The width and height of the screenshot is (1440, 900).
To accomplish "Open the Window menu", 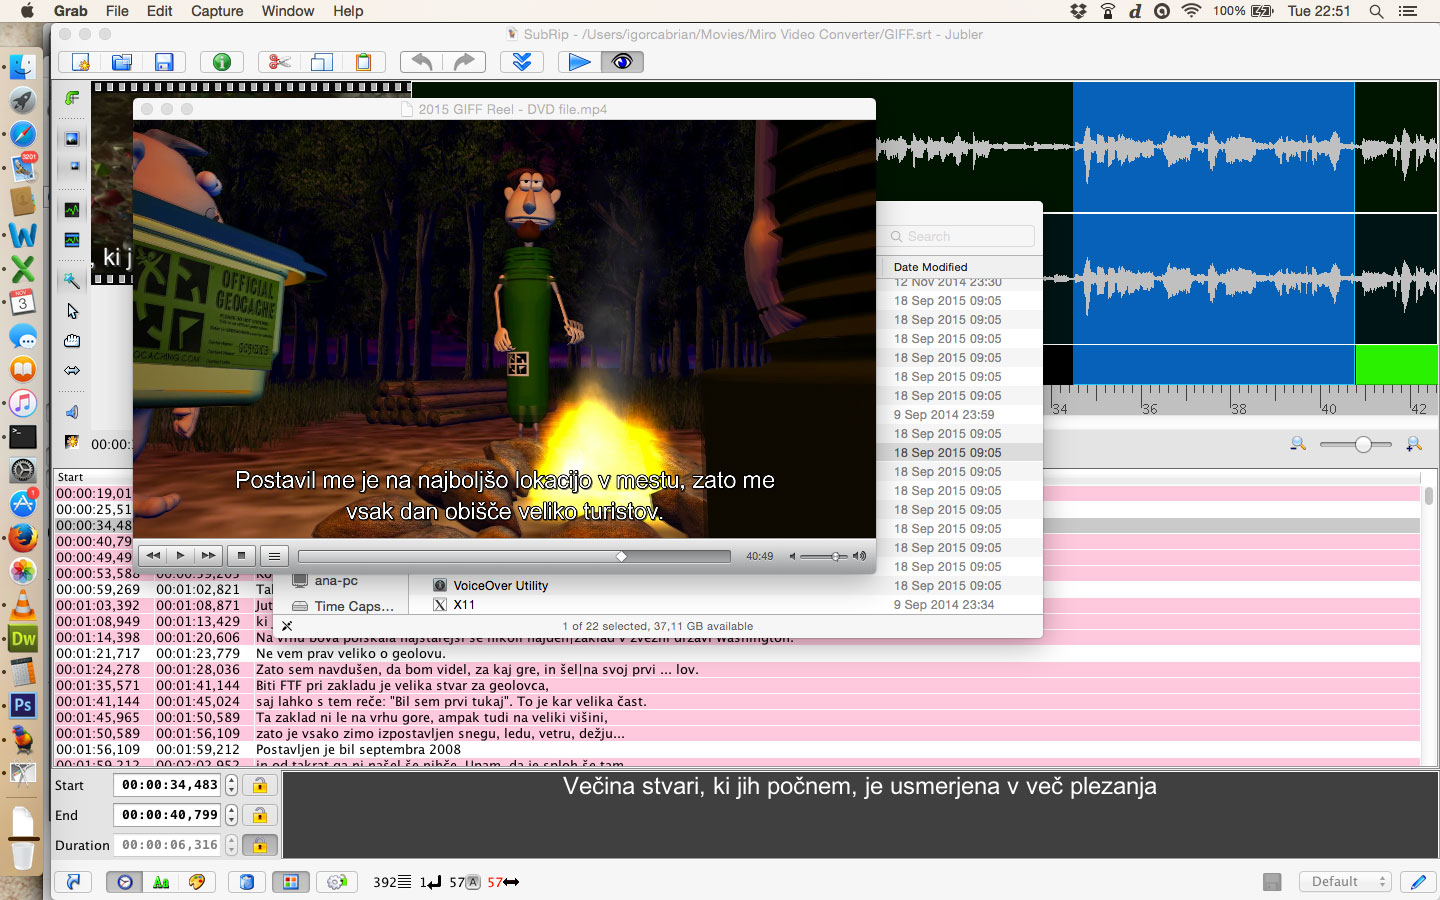I will point(288,11).
